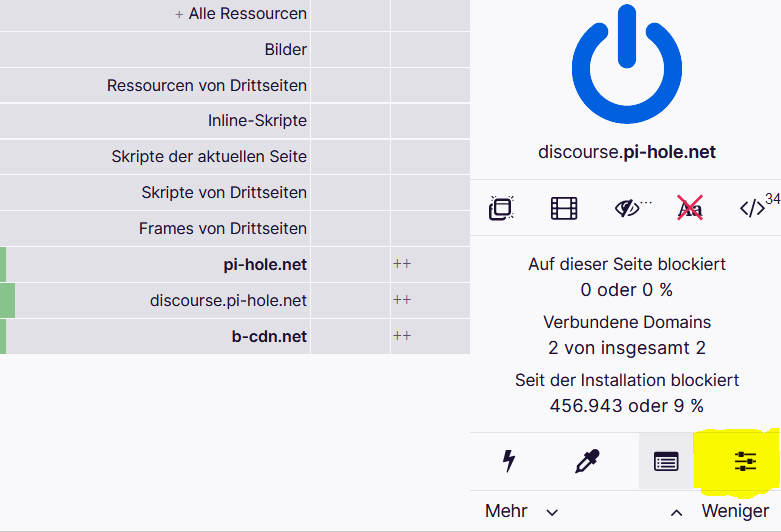Click the ++ cell for discourse.pi-hole.net row
The image size is (781, 532).
point(430,300)
